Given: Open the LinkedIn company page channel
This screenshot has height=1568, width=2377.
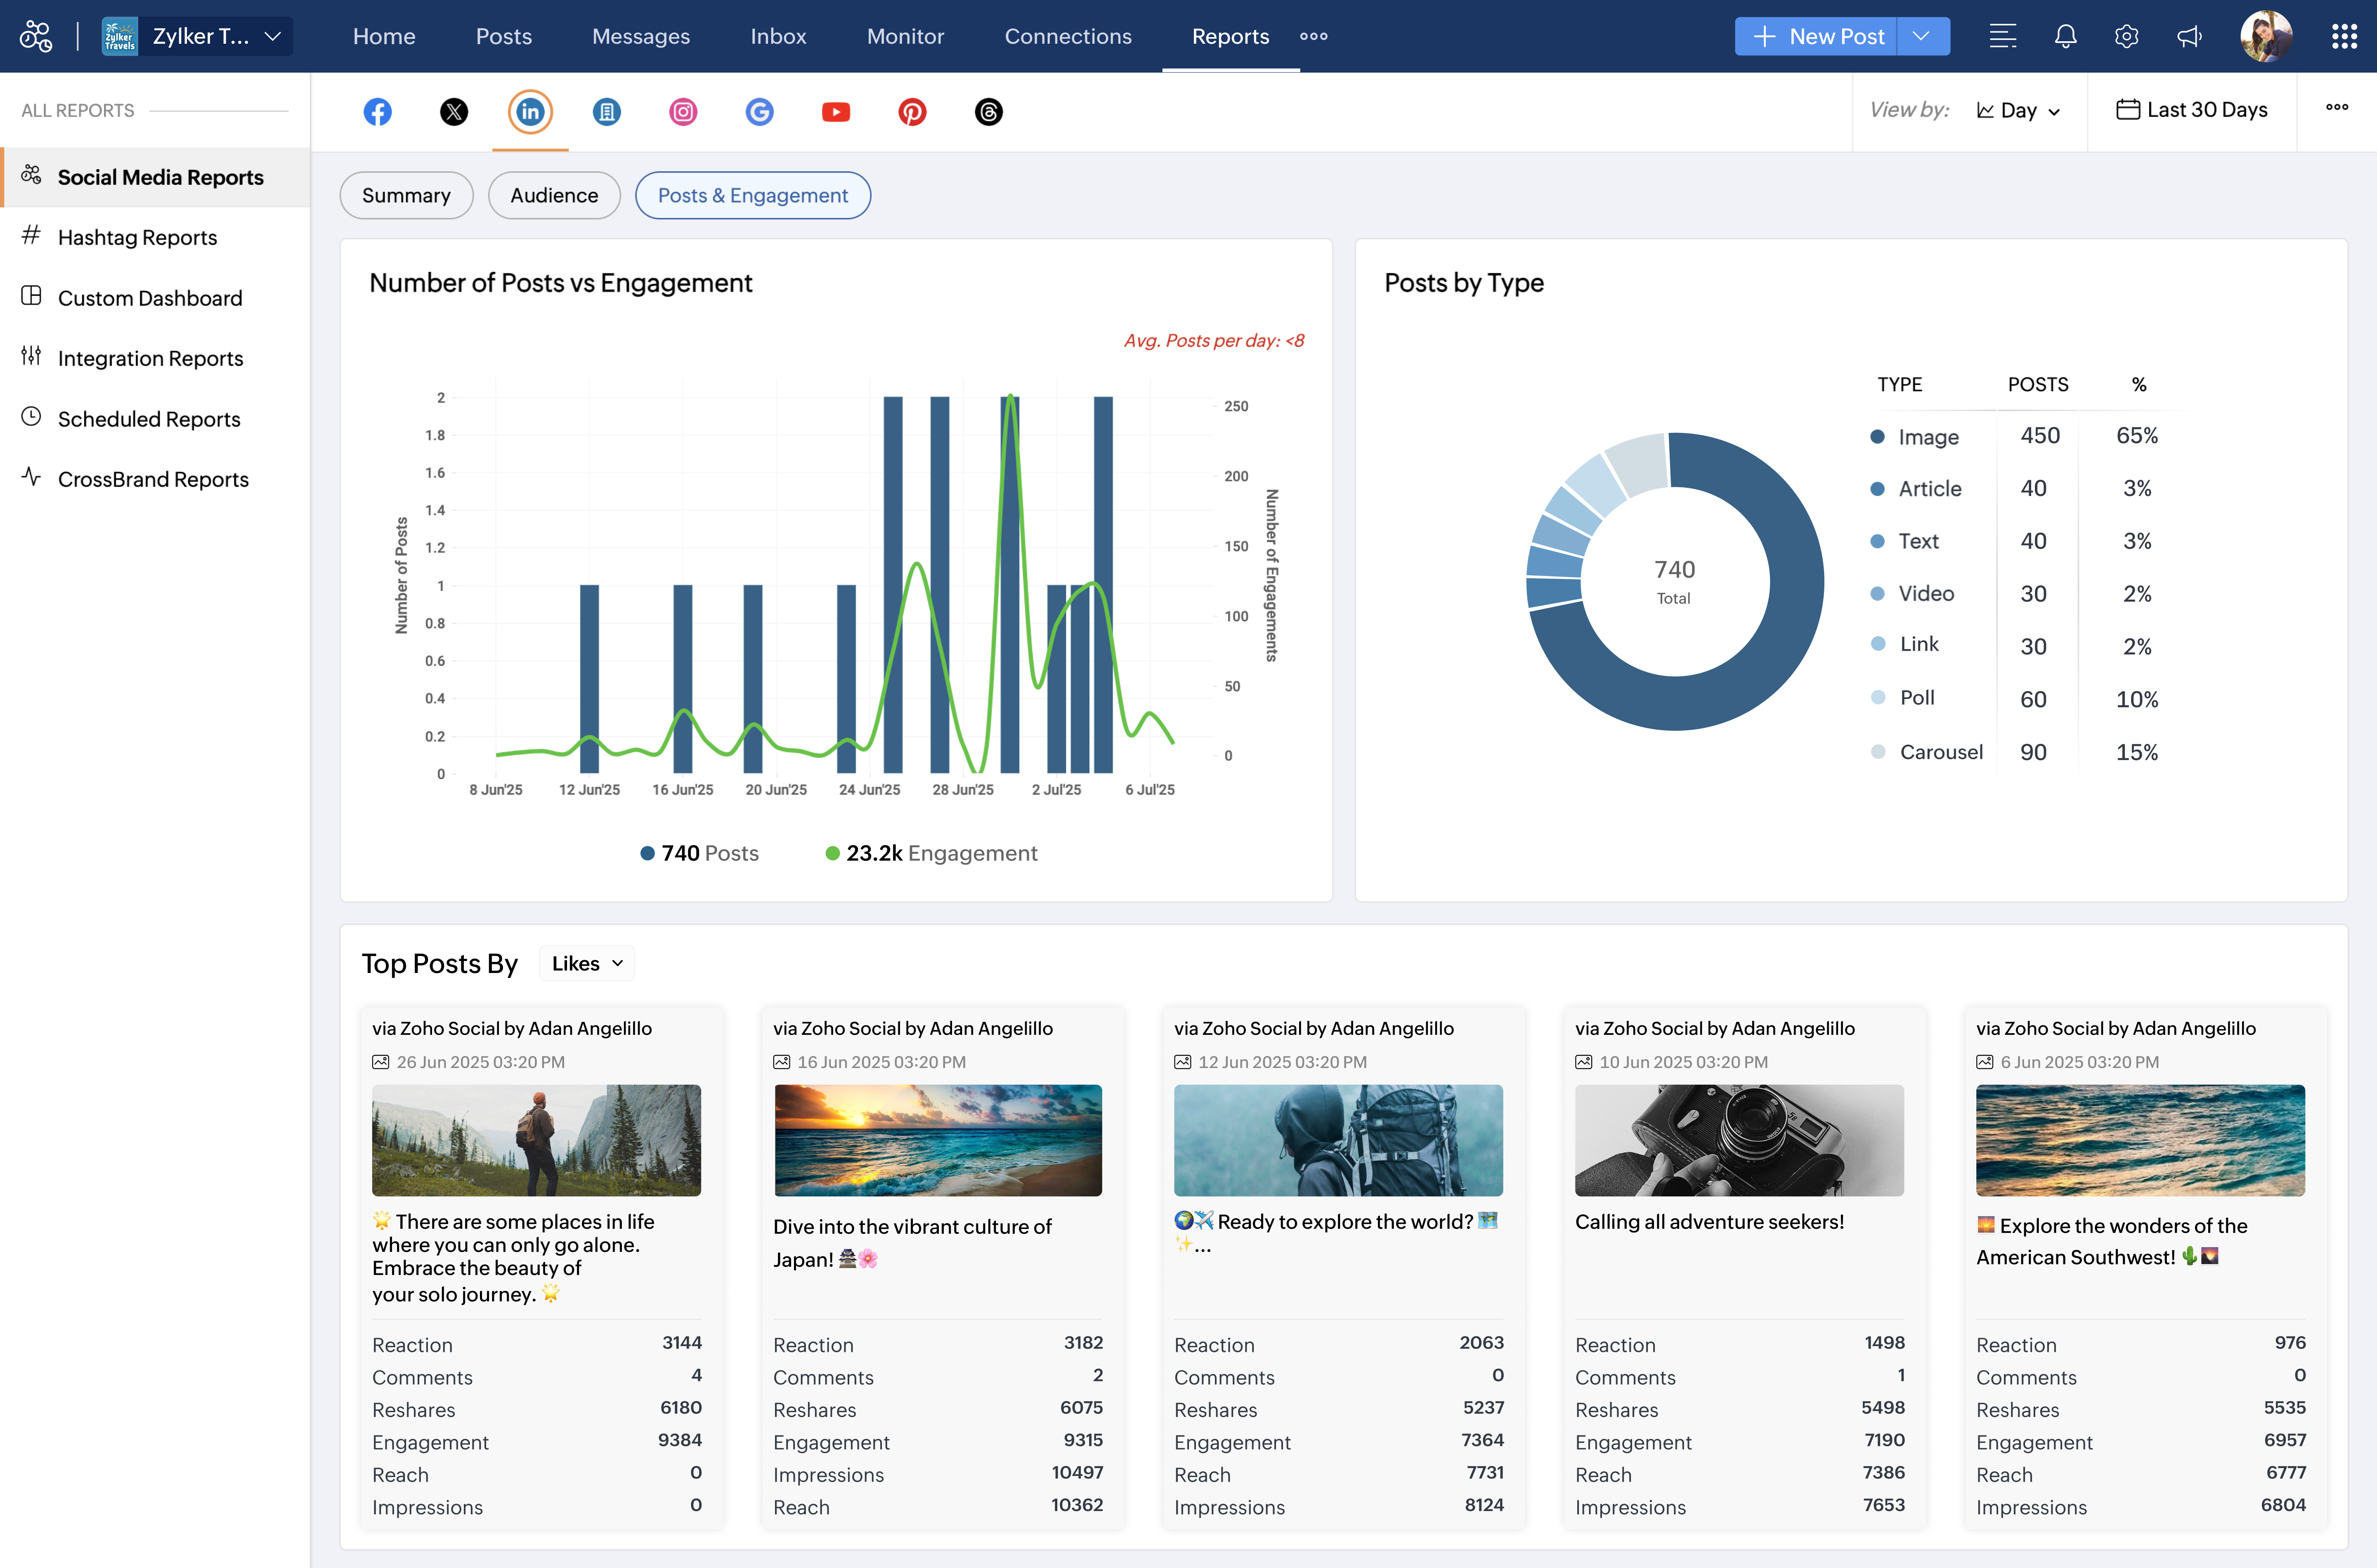Looking at the screenshot, I should pyautogui.click(x=607, y=112).
